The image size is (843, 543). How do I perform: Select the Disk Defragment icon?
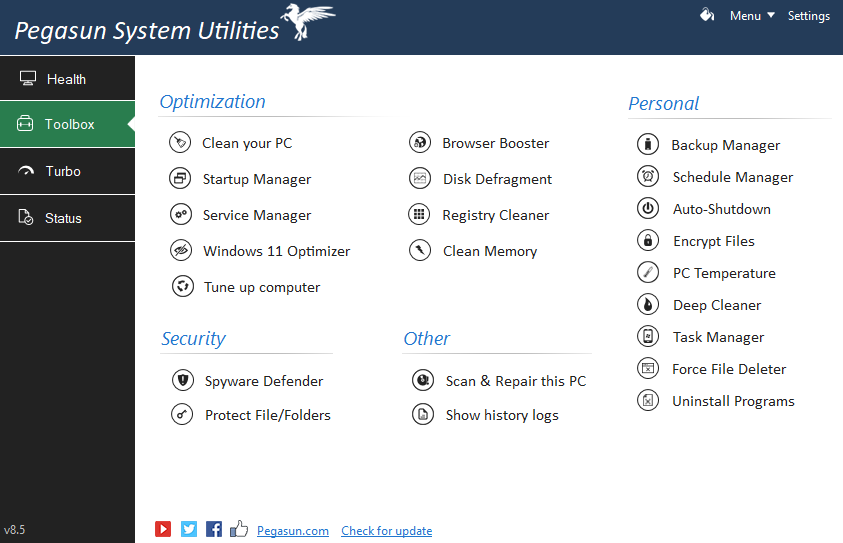420,179
